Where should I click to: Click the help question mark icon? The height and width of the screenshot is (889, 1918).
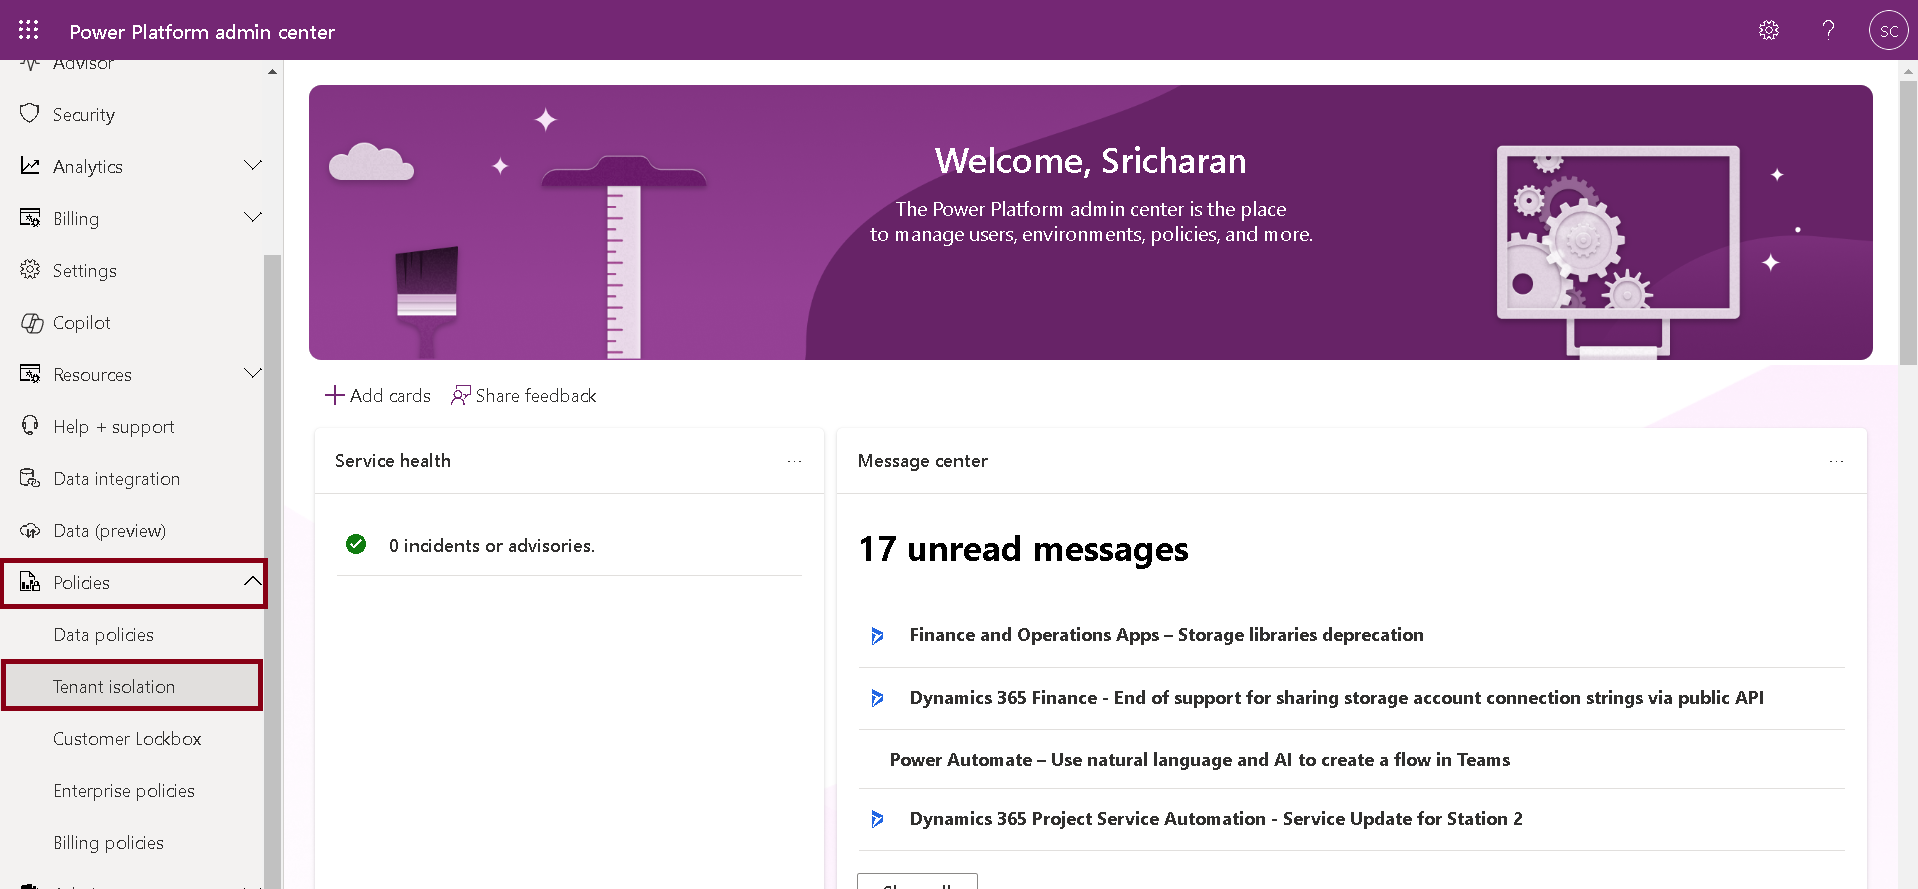[x=1828, y=30]
